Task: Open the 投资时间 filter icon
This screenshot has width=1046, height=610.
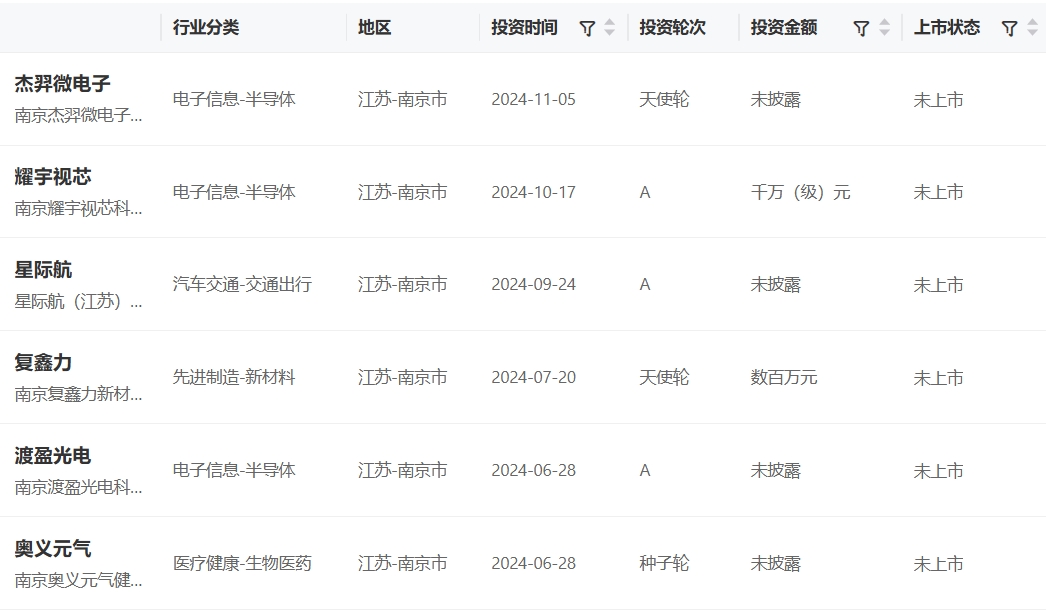Action: (587, 28)
